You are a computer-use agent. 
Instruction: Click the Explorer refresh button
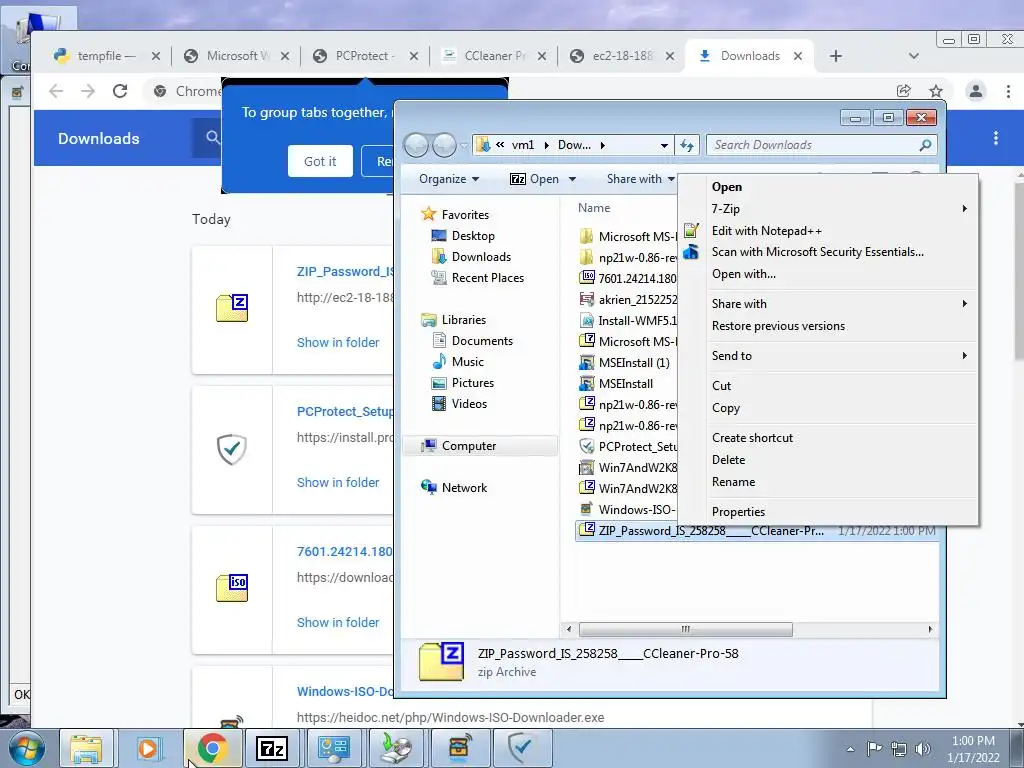(x=687, y=145)
